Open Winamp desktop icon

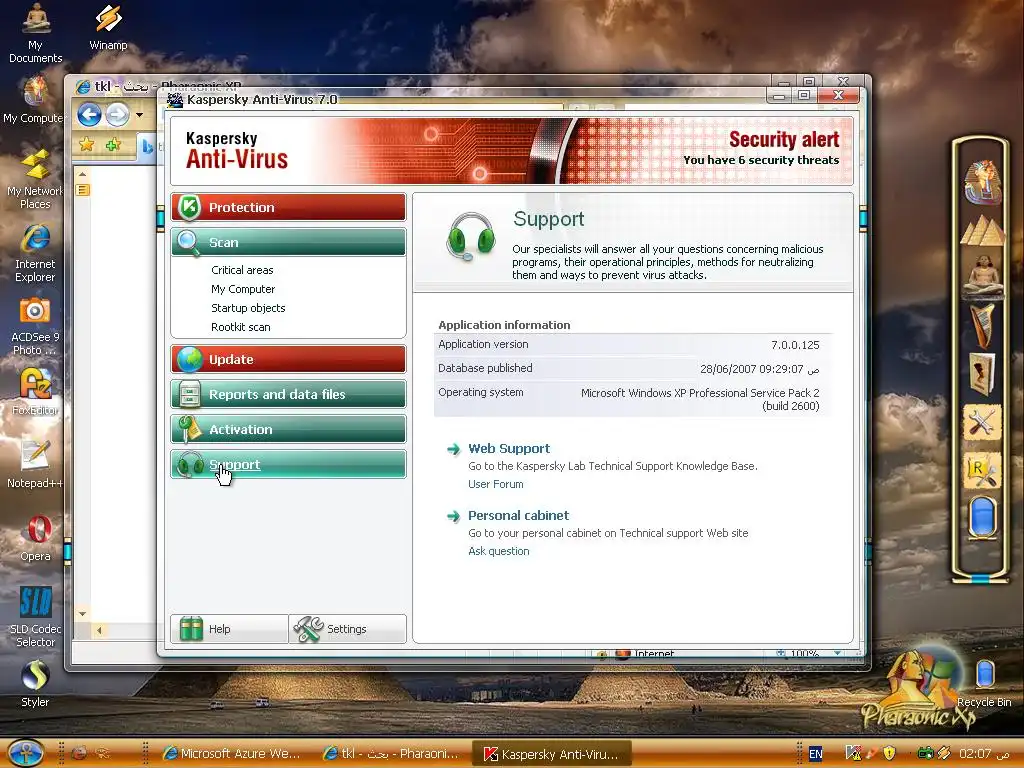pos(108,27)
